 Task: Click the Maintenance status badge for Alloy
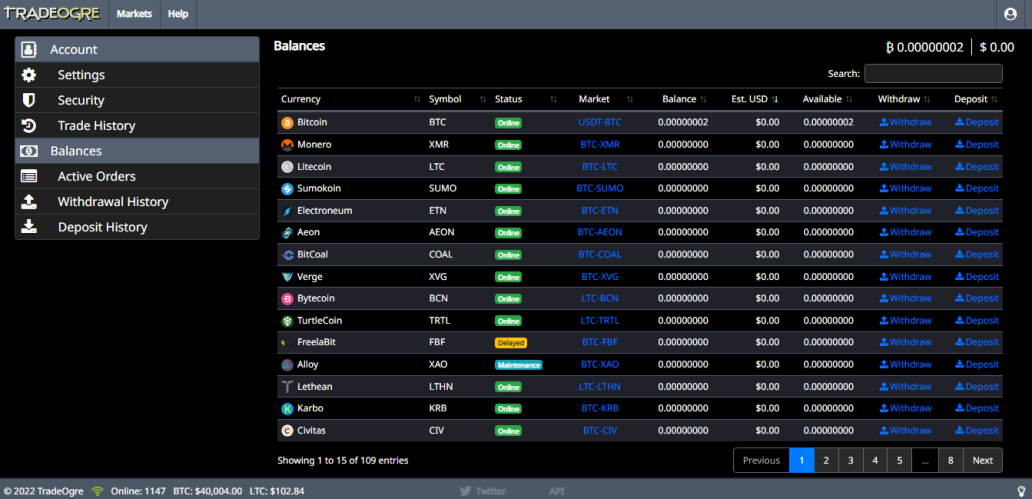(x=519, y=365)
